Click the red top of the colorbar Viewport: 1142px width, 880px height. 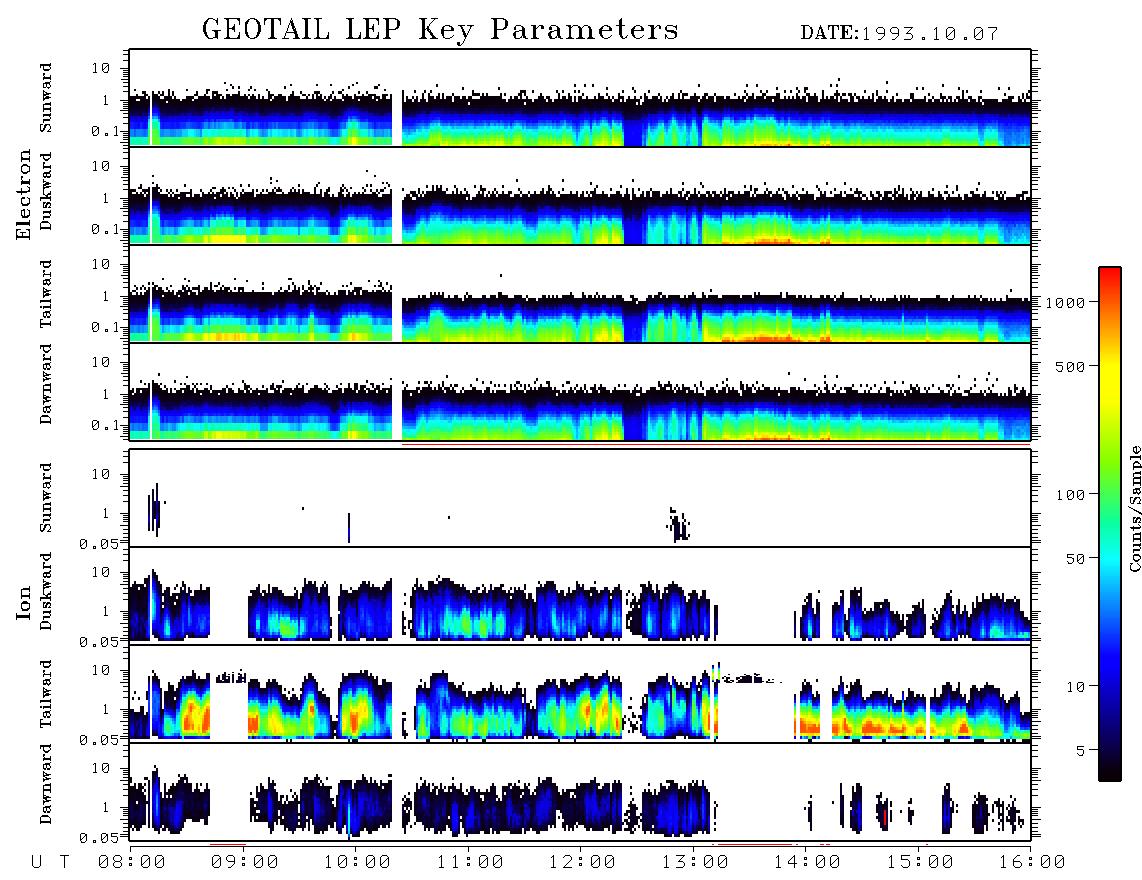pyautogui.click(x=1110, y=278)
